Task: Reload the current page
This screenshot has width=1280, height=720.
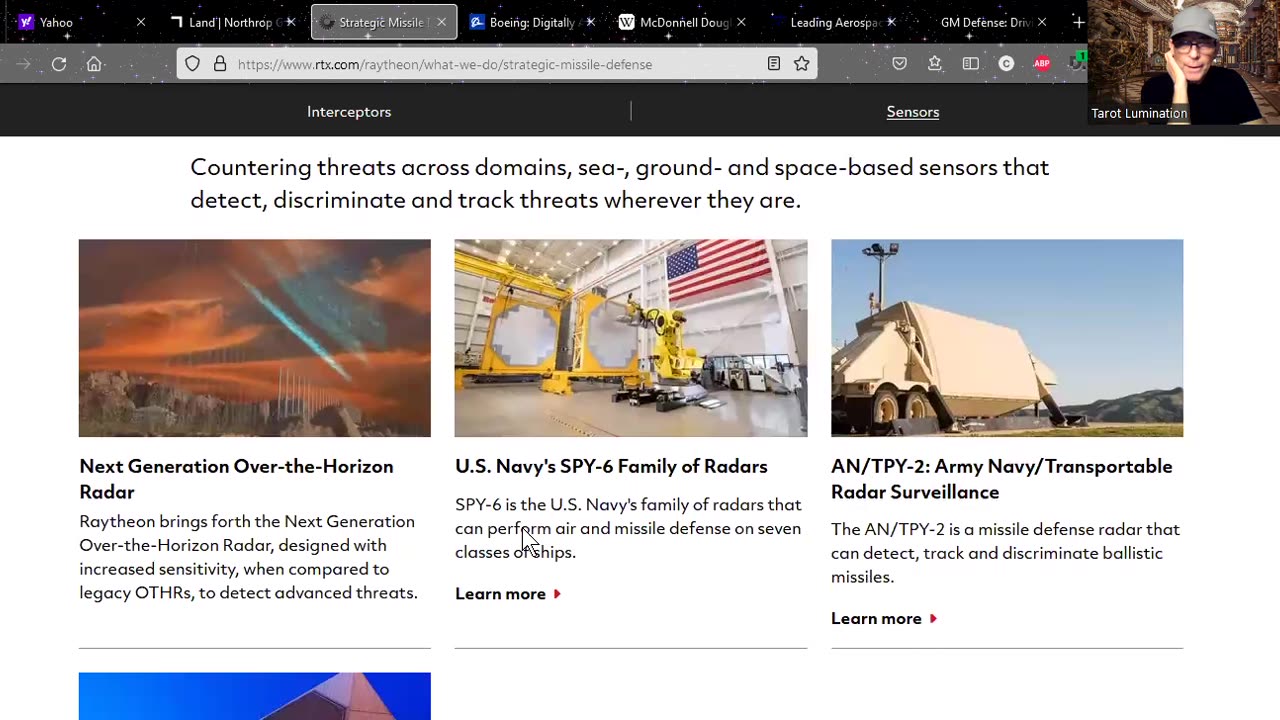Action: pyautogui.click(x=59, y=64)
